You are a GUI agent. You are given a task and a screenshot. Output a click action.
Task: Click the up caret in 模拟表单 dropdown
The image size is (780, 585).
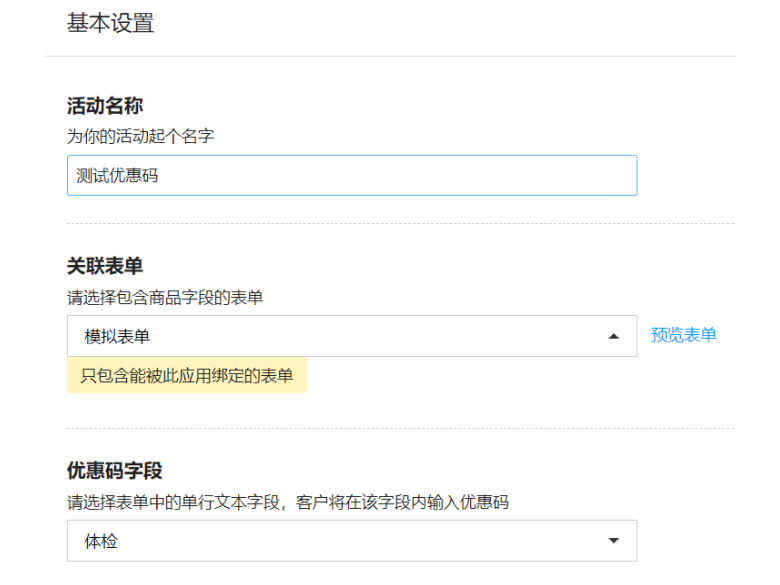(x=614, y=337)
